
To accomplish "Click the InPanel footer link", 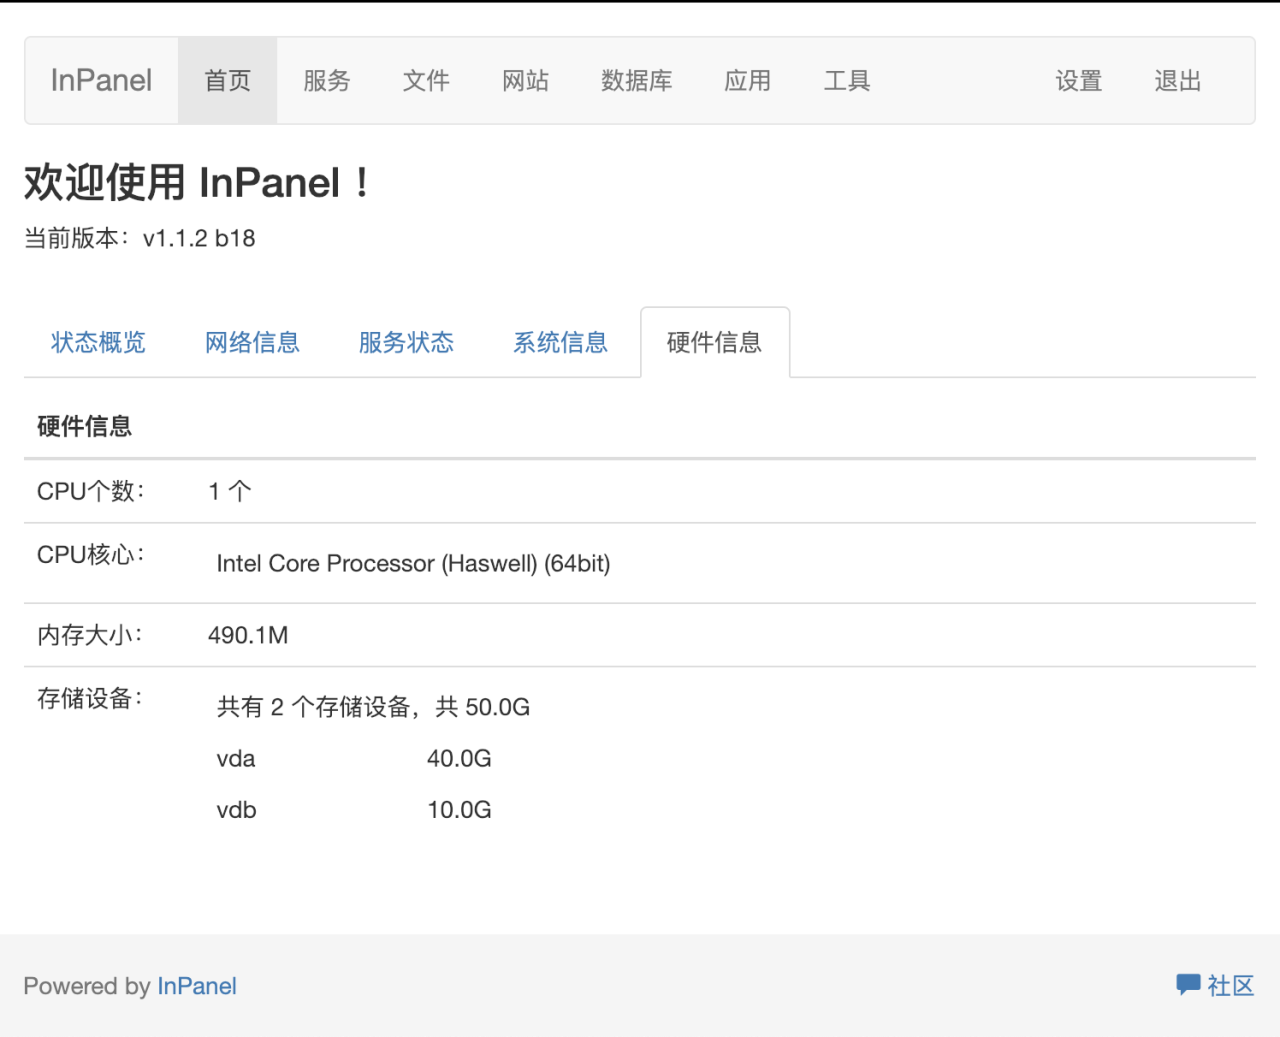I will click(197, 986).
